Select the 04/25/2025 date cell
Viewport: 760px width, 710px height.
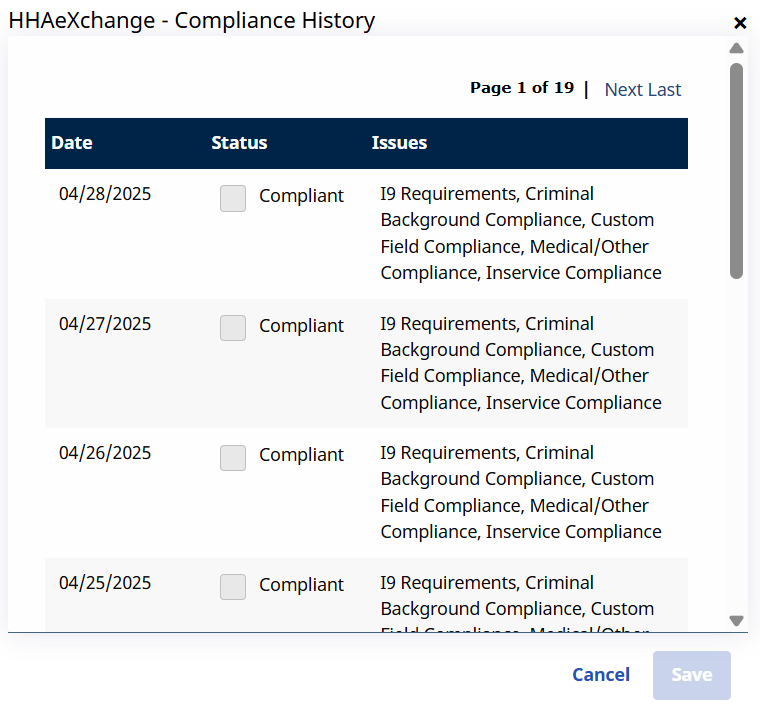105,583
